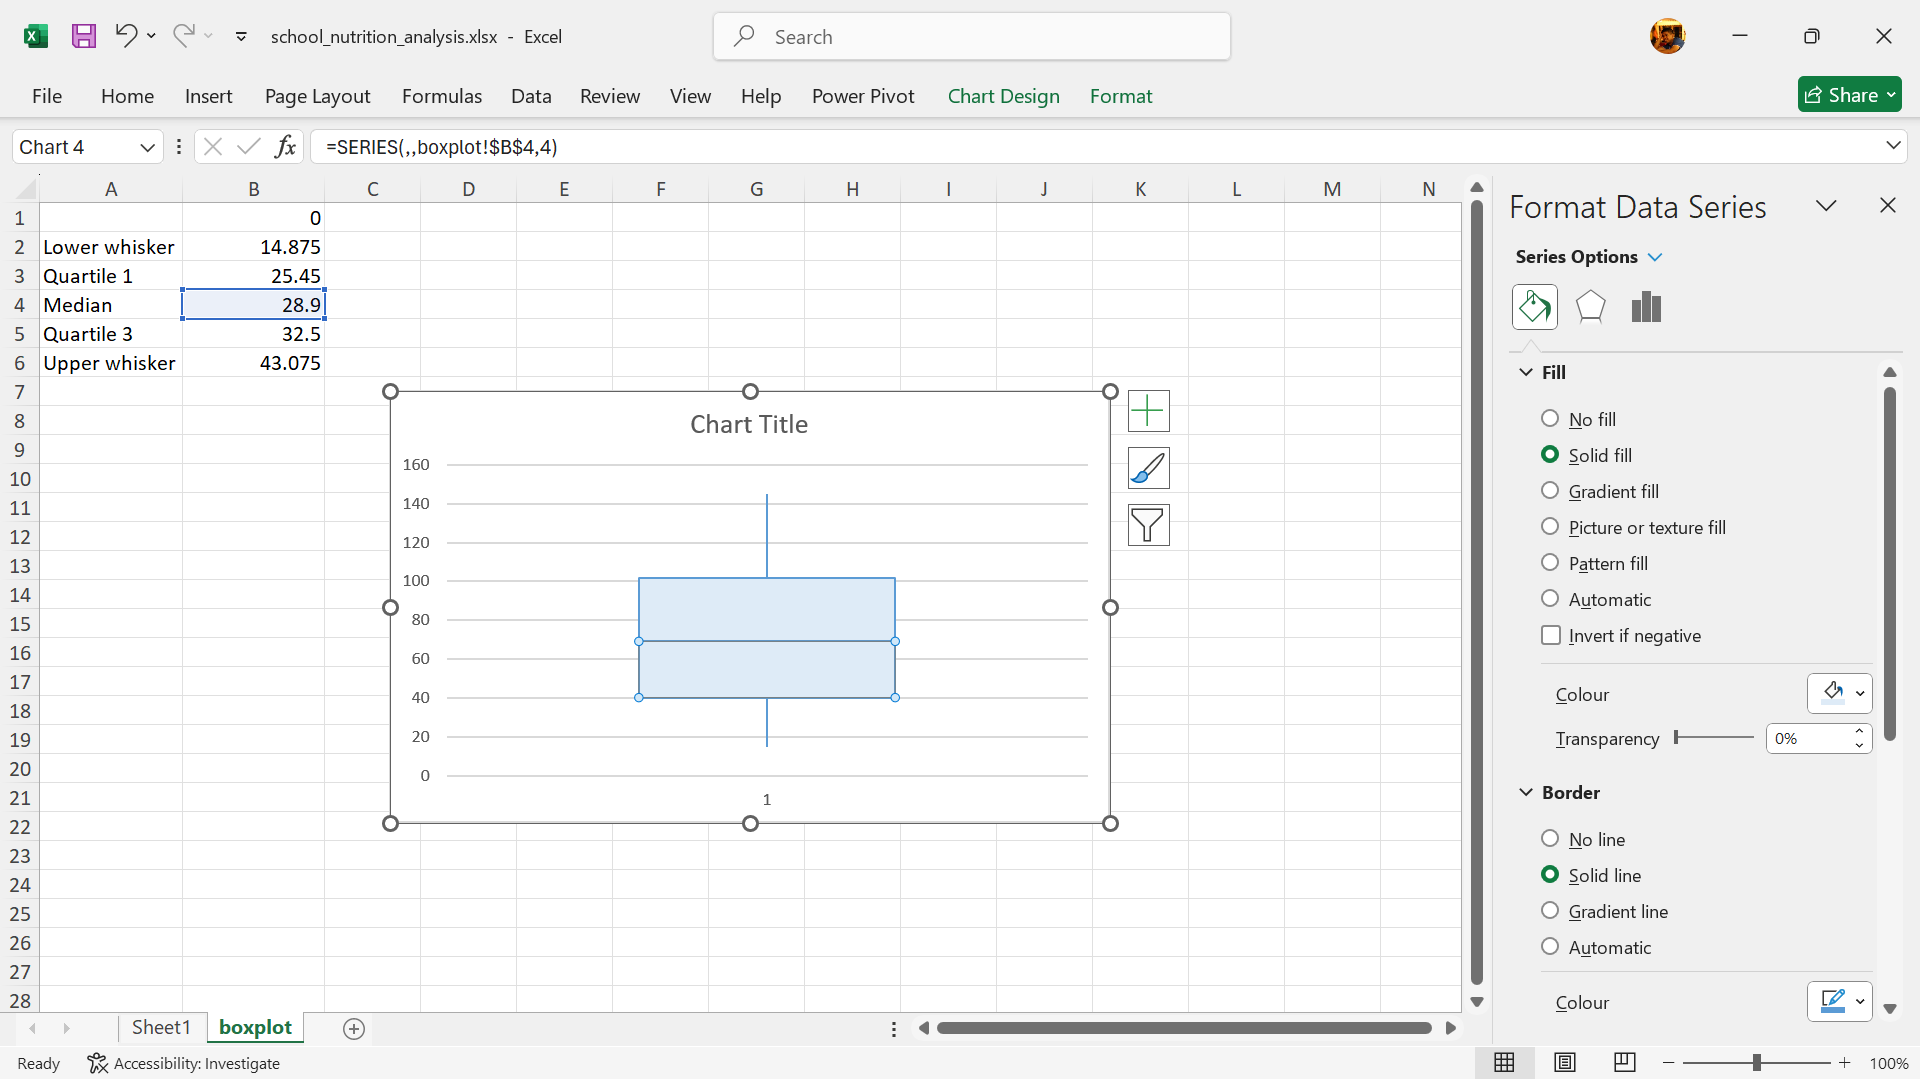Click the Redo arrow icon
1920x1080 pixels.
(x=183, y=36)
